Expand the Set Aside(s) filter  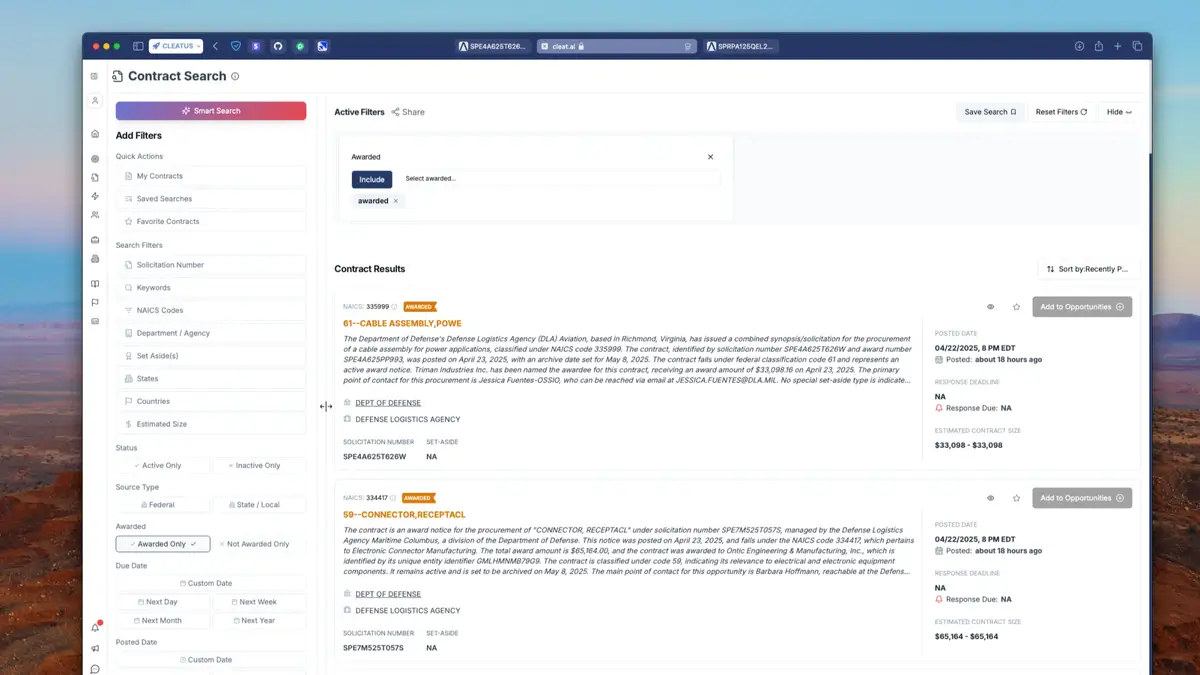tap(211, 356)
